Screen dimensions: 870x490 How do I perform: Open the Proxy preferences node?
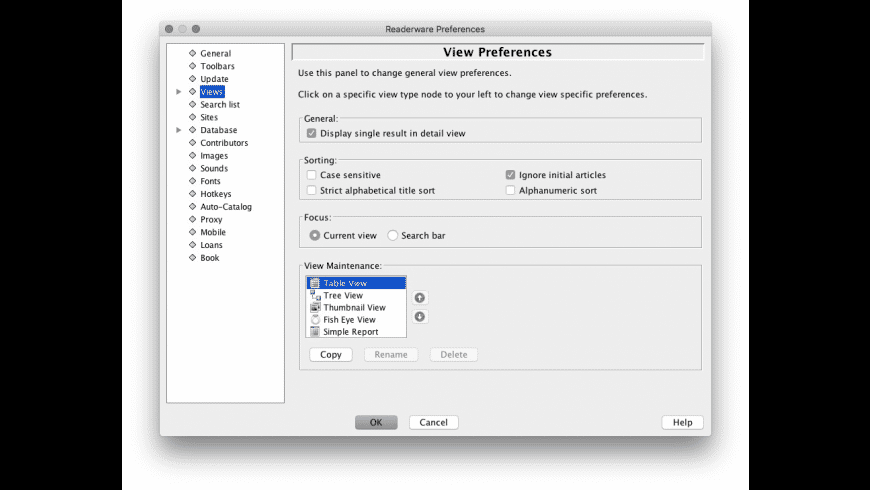(x=211, y=219)
